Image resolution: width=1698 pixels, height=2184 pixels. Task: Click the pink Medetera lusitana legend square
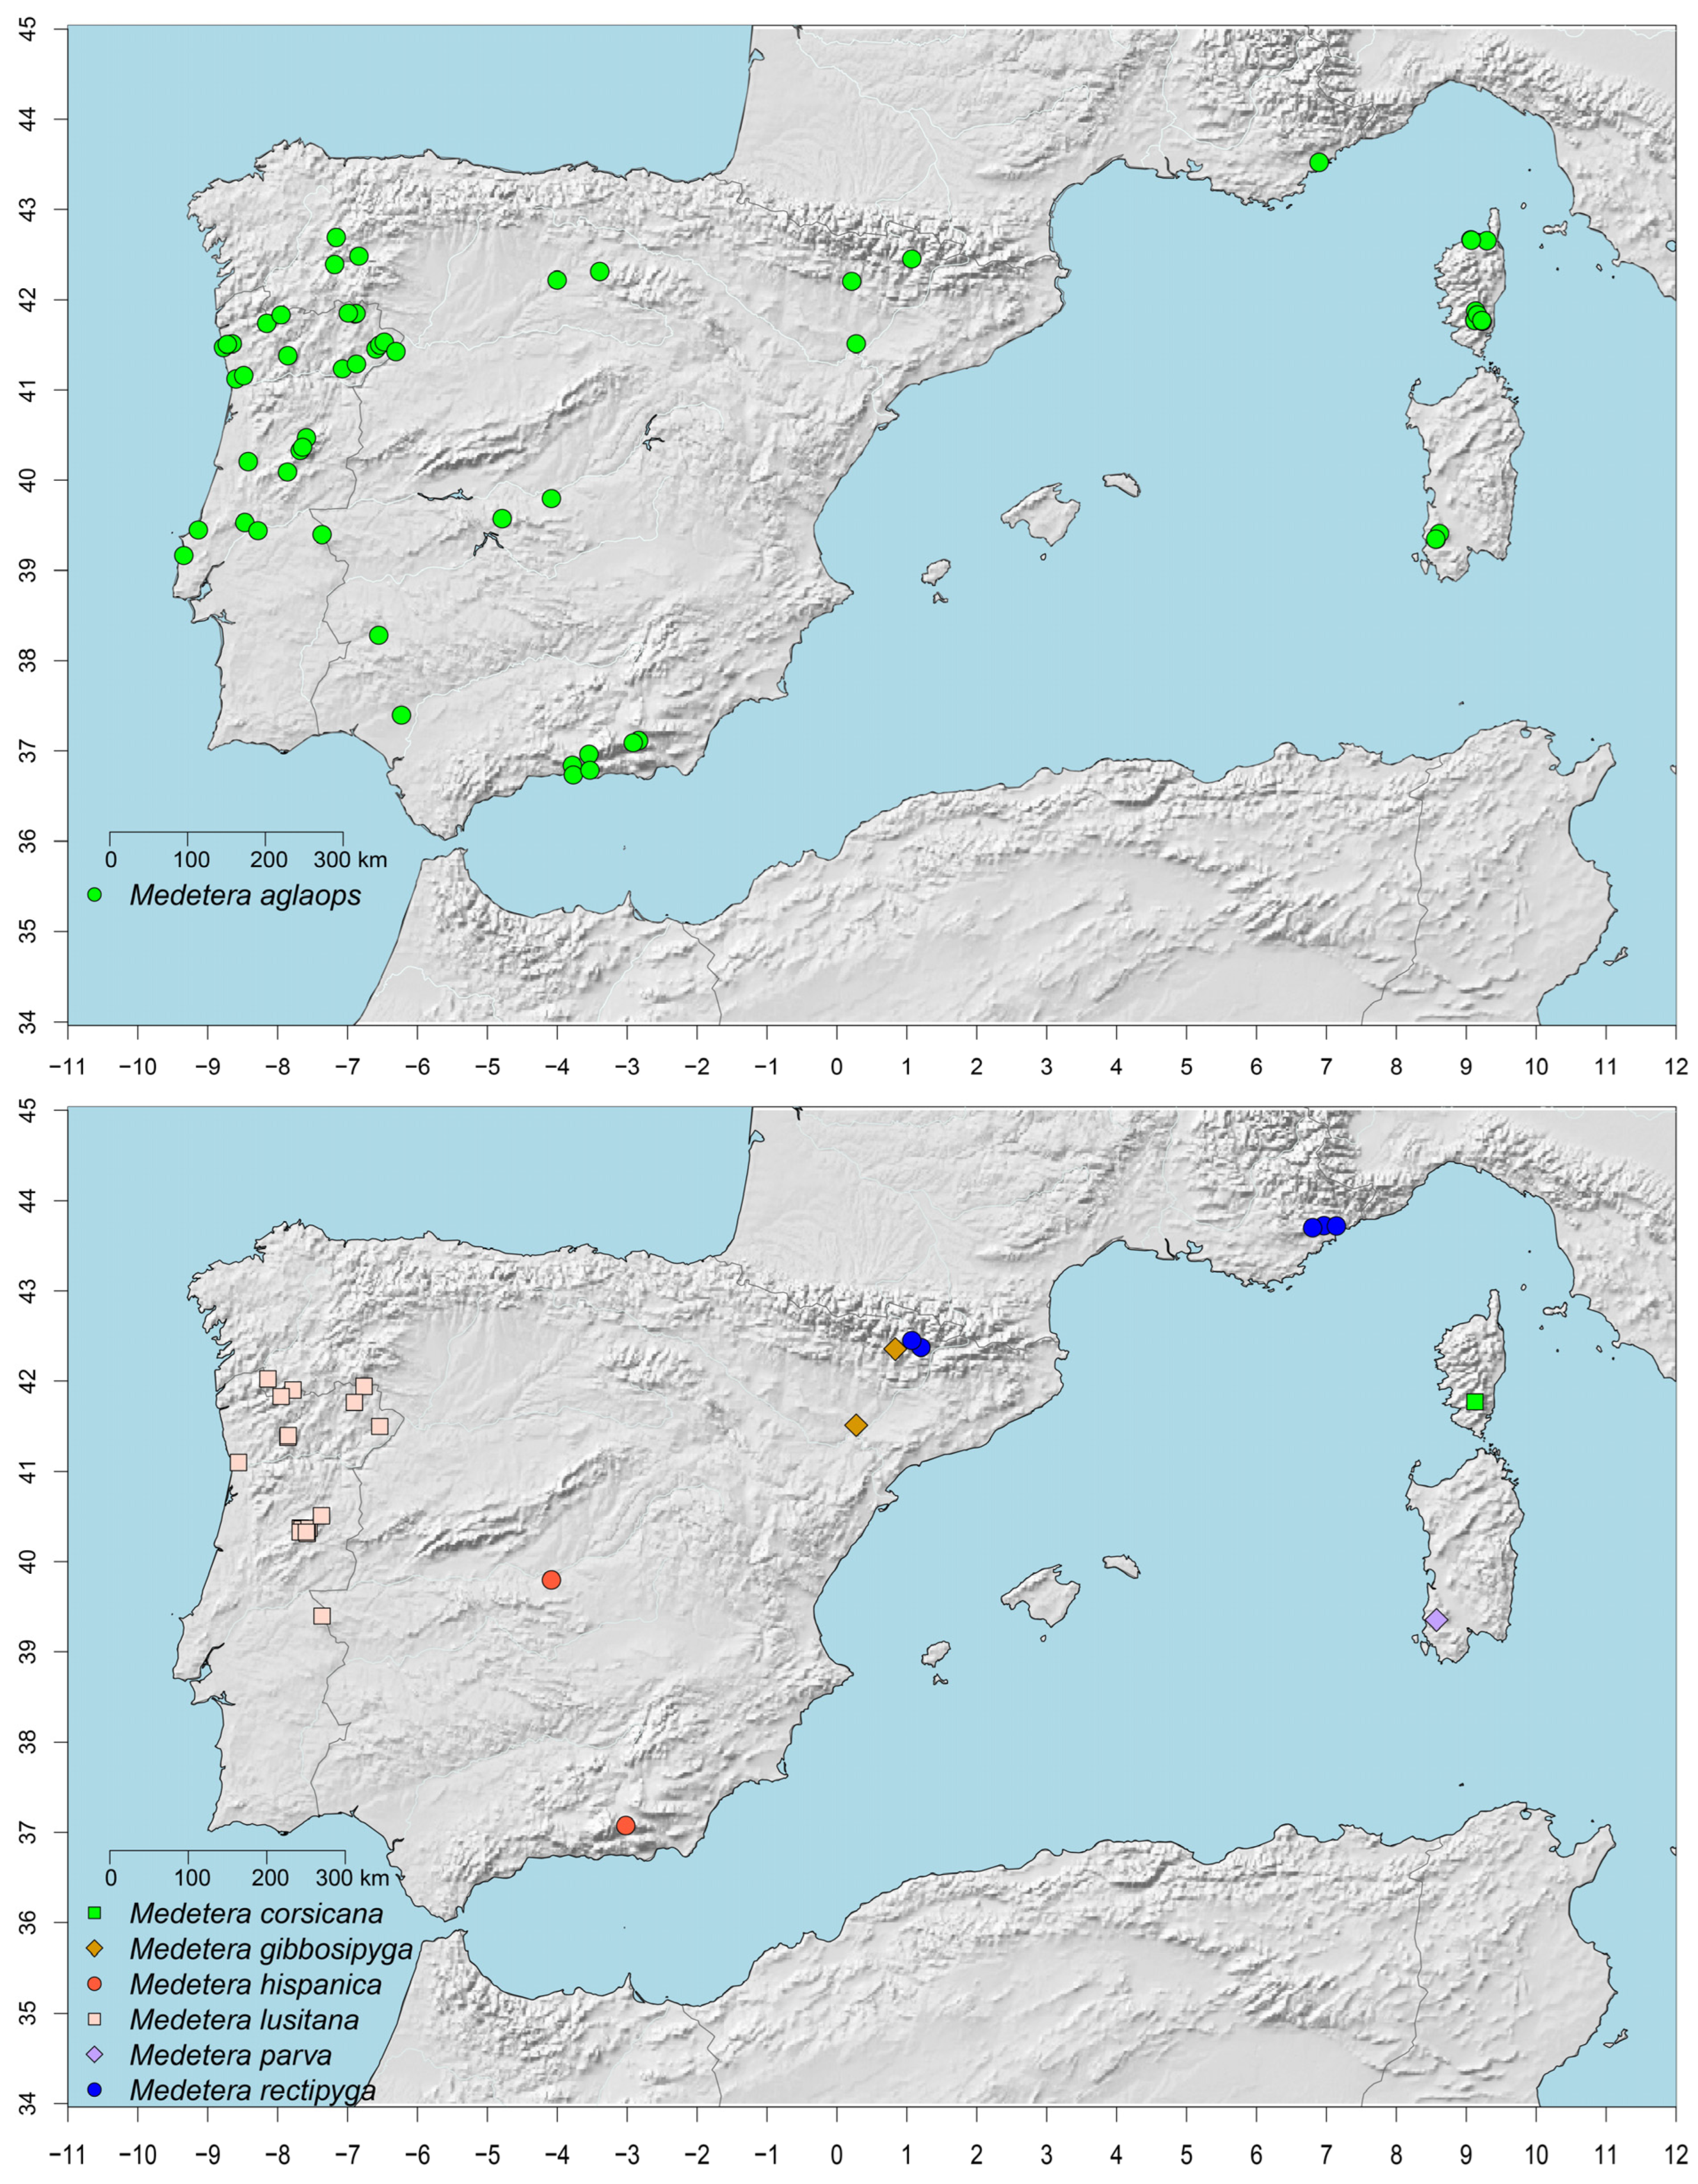click(95, 2019)
